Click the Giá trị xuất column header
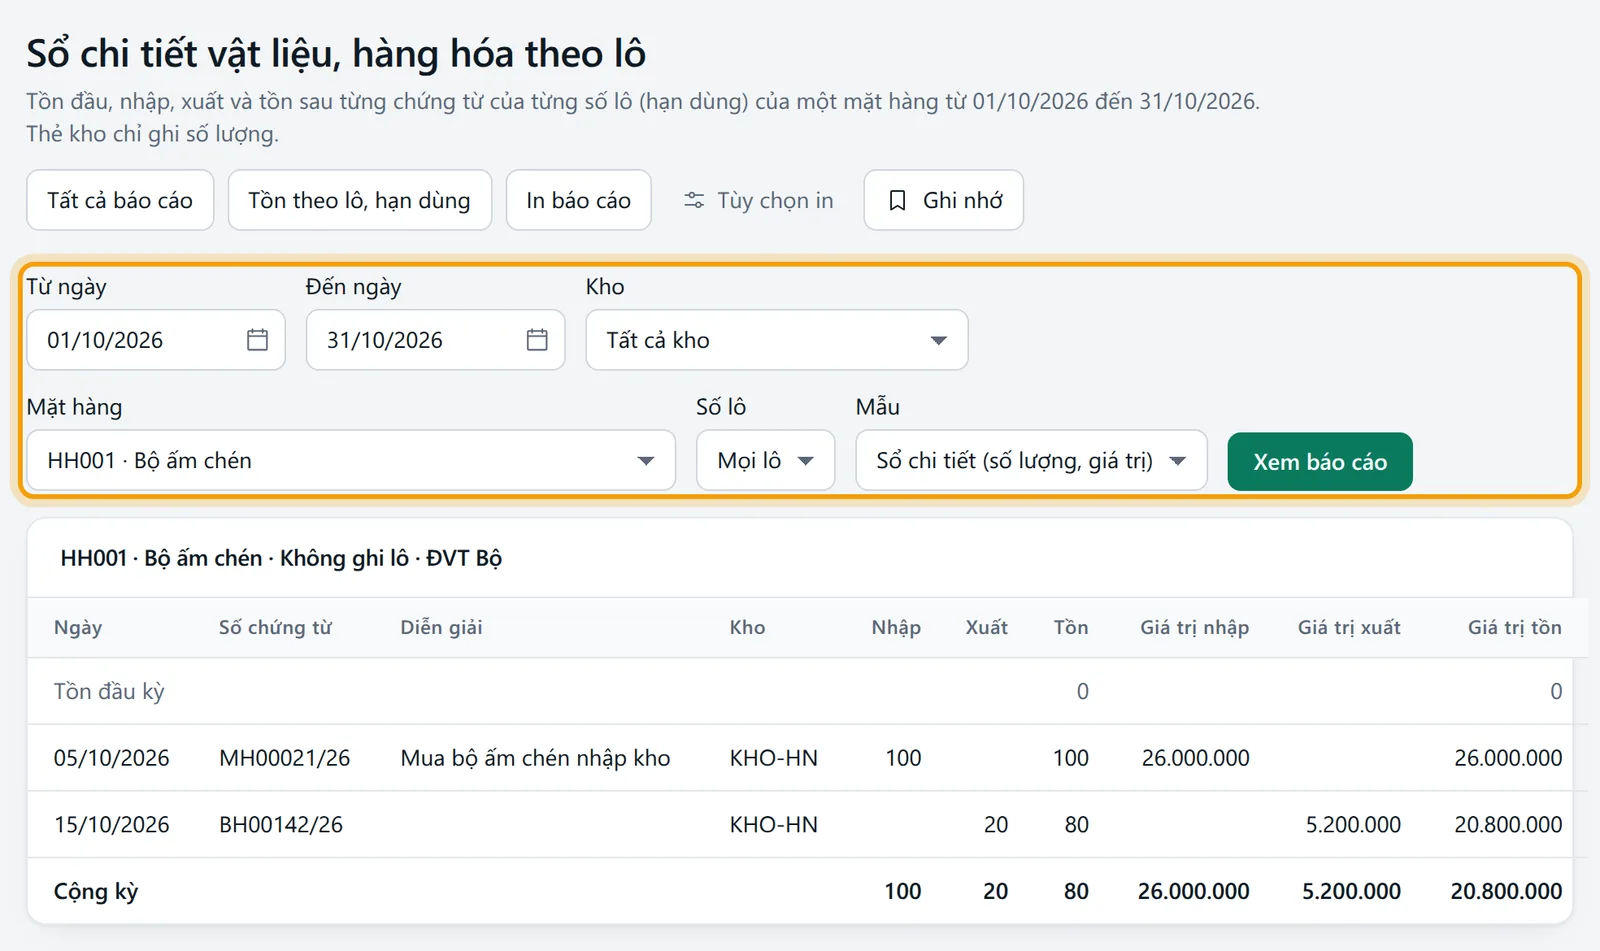 tap(1349, 627)
